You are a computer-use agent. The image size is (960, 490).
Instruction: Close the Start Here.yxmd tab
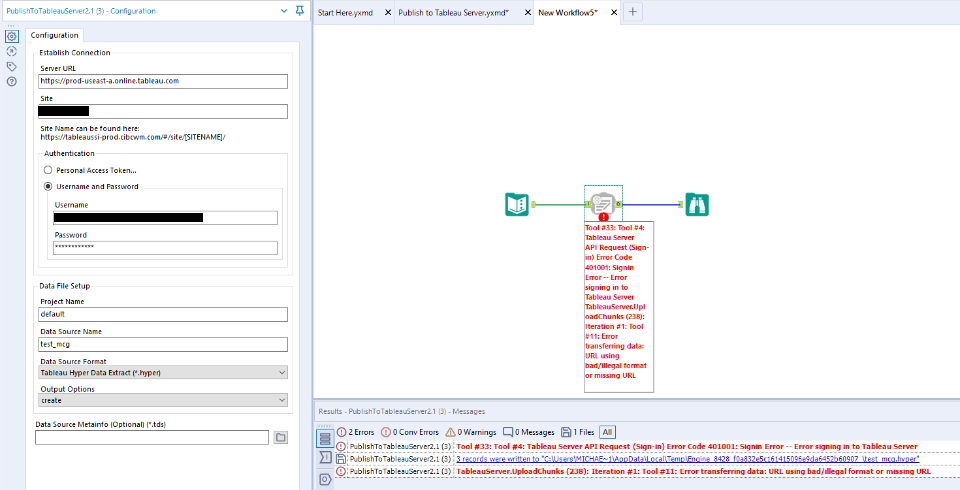click(388, 13)
